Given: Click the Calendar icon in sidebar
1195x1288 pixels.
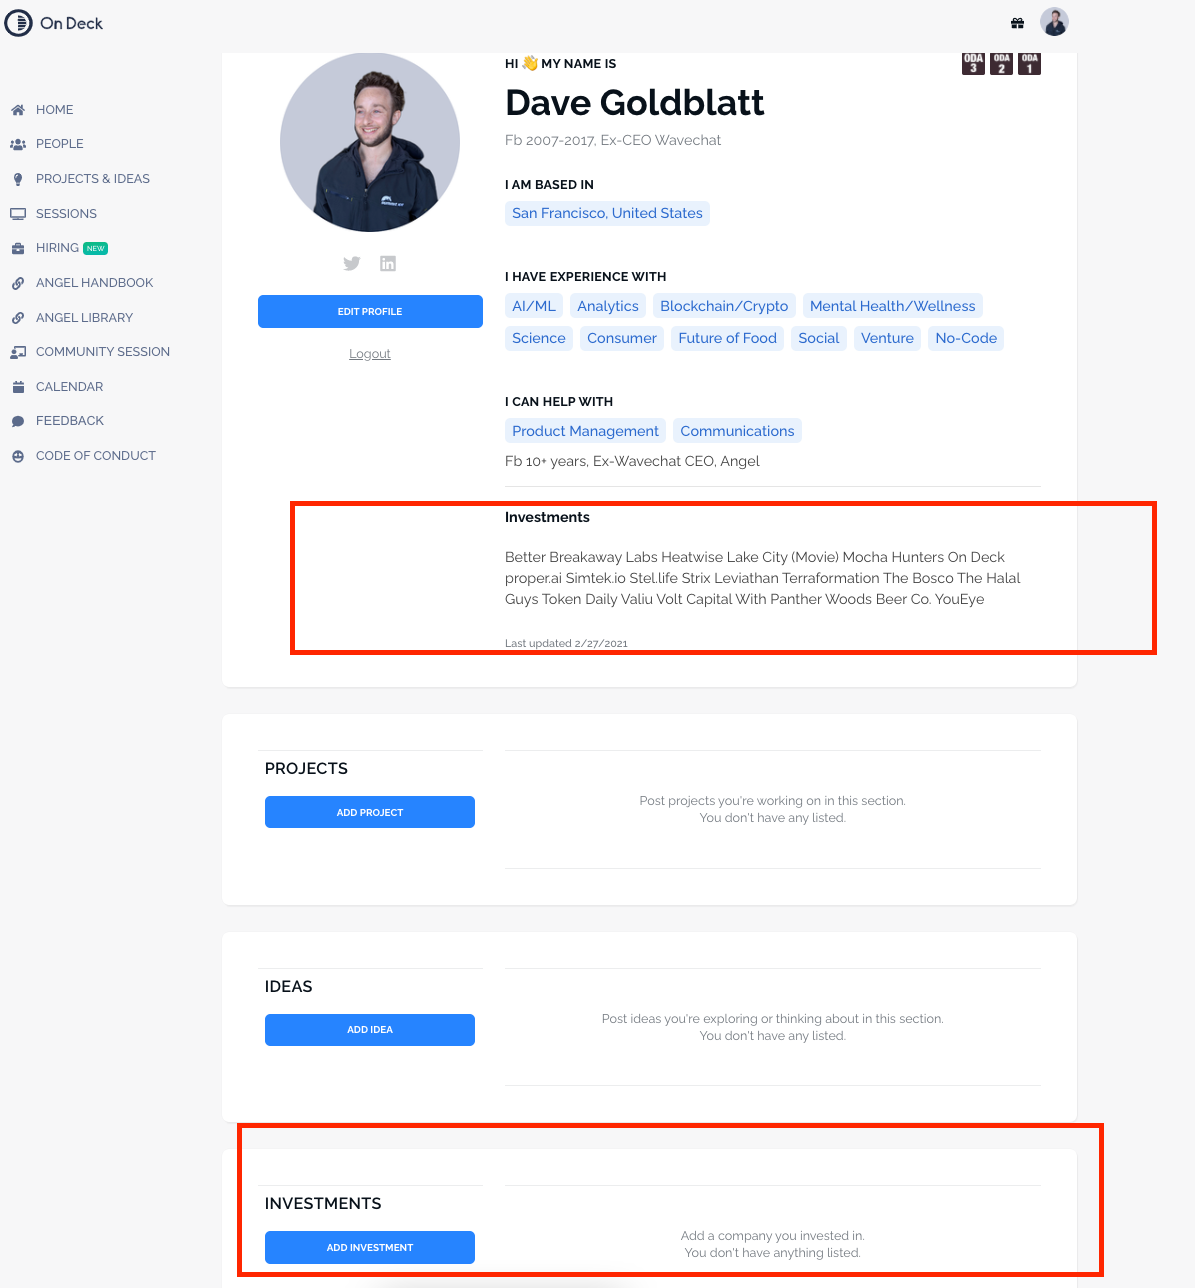Looking at the screenshot, I should click(18, 387).
